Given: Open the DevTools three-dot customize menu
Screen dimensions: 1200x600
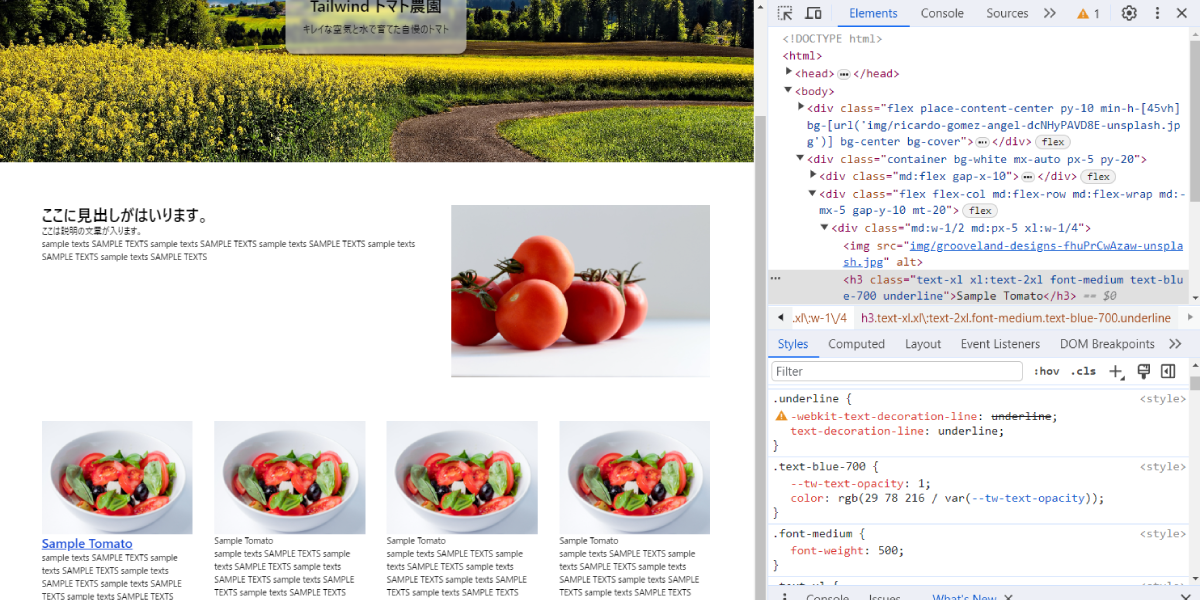Looking at the screenshot, I should tap(1157, 13).
